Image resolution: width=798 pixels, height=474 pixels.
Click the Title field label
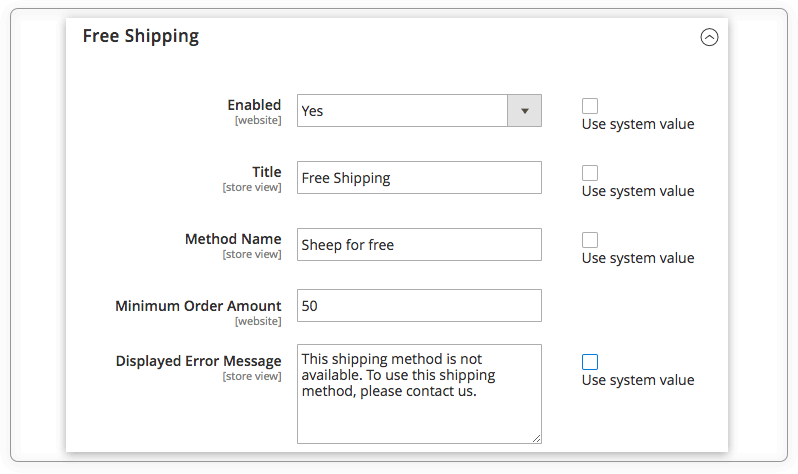(267, 172)
